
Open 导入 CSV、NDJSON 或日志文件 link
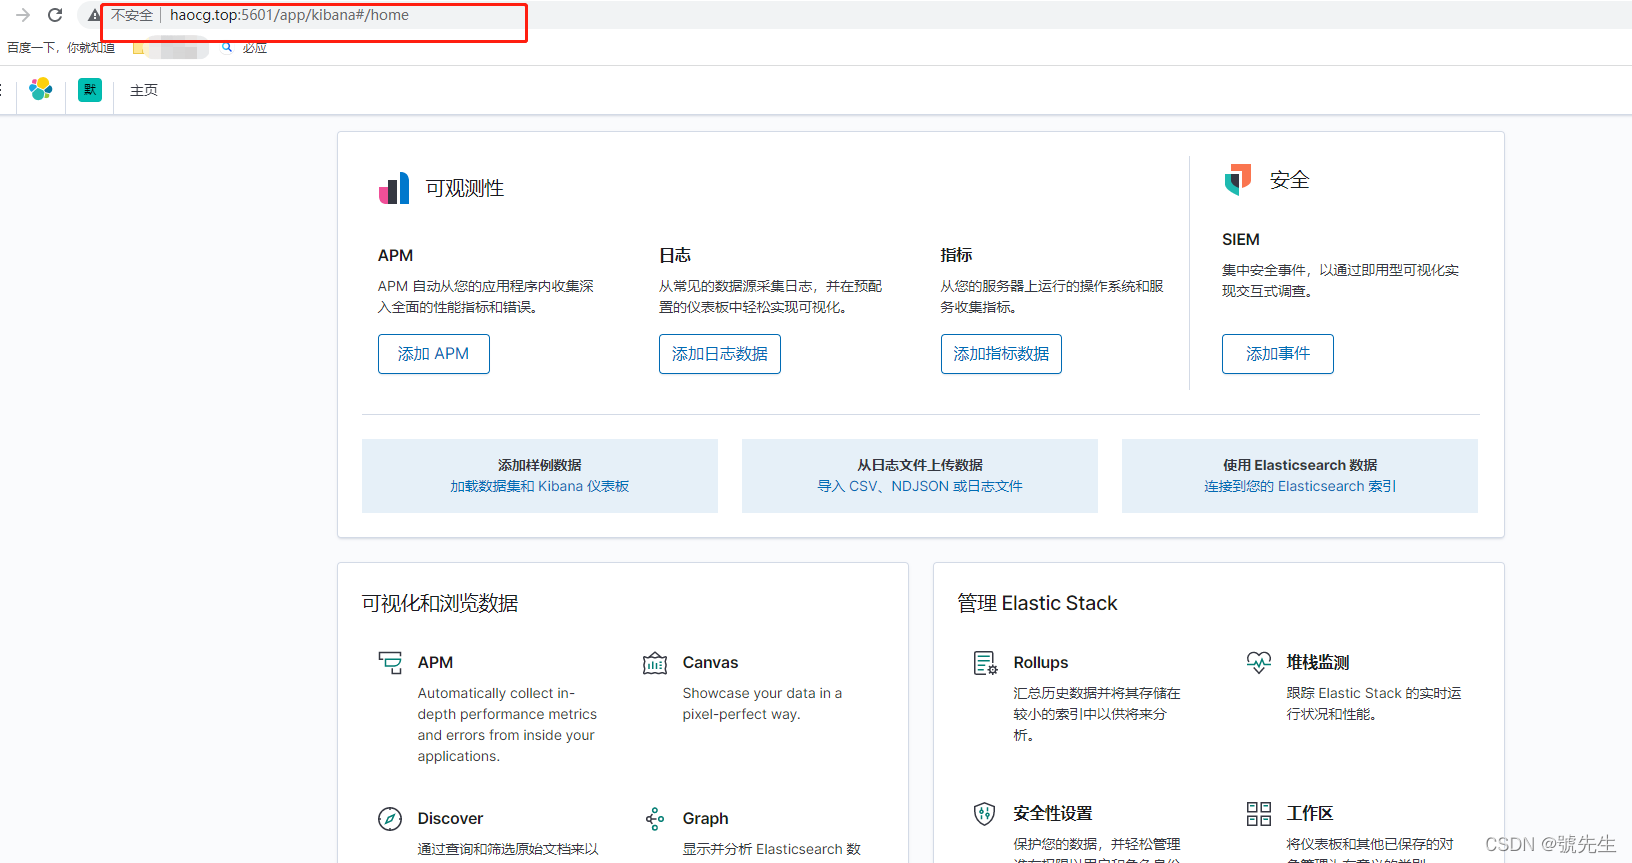(920, 486)
